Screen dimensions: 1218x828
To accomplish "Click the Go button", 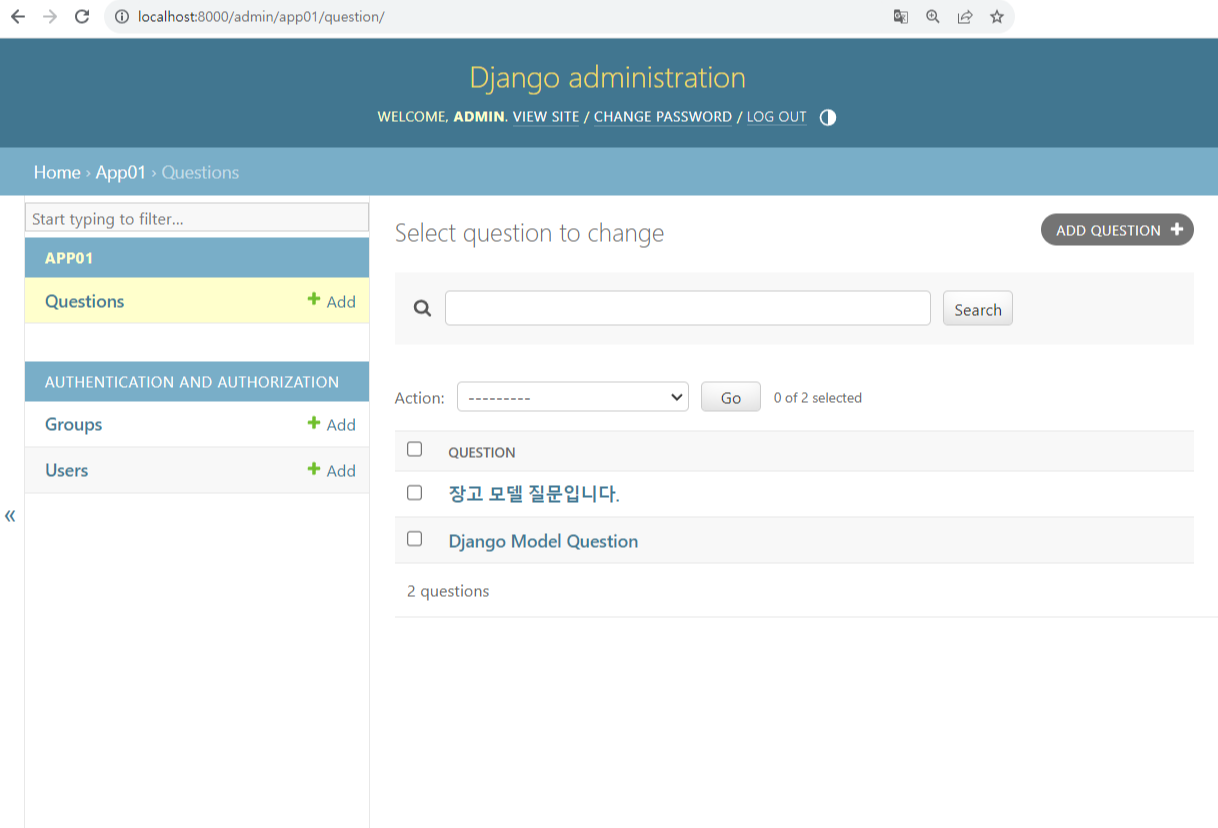I will (731, 397).
